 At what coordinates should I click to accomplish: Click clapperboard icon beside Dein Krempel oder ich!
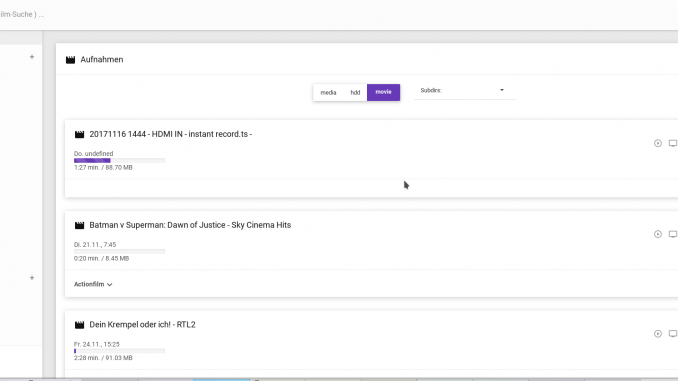(x=80, y=325)
